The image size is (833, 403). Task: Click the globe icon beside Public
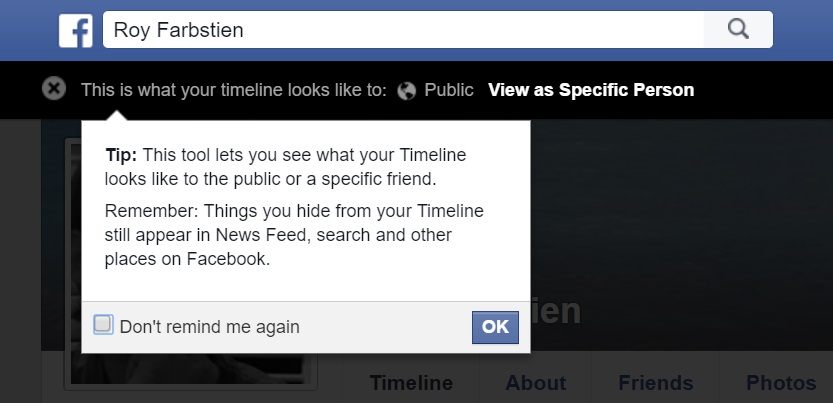[406, 90]
